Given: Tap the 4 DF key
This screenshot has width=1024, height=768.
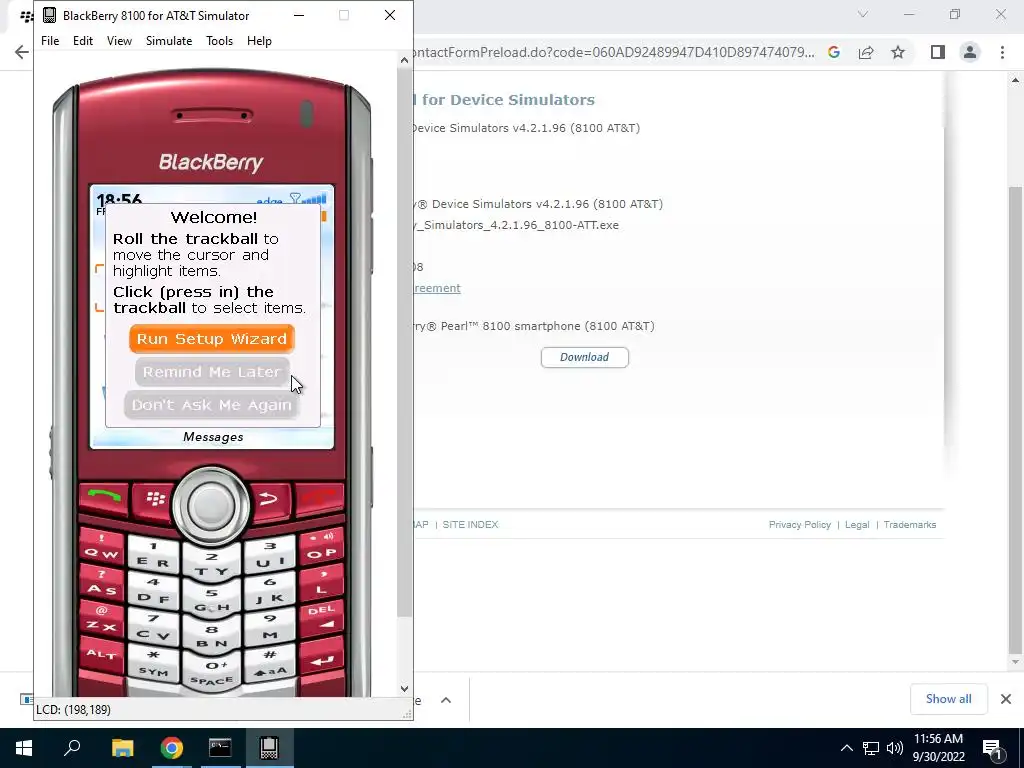Looking at the screenshot, I should click(154, 590).
